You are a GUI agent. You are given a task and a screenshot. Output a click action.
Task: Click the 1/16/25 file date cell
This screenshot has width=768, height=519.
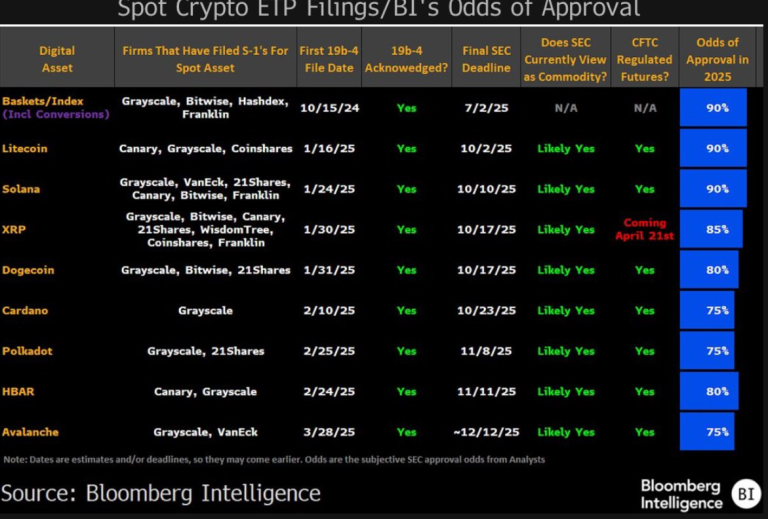pos(329,148)
